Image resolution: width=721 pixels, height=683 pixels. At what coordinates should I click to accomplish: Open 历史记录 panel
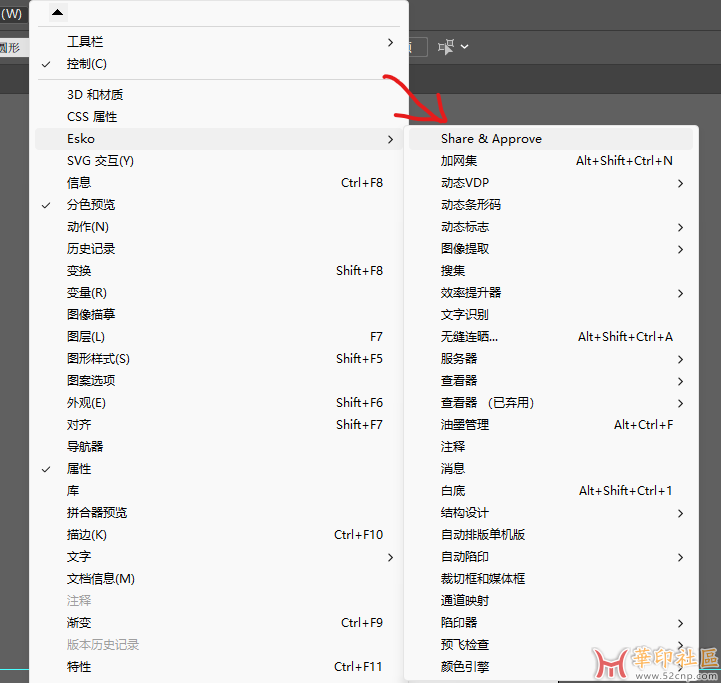[219, 249]
